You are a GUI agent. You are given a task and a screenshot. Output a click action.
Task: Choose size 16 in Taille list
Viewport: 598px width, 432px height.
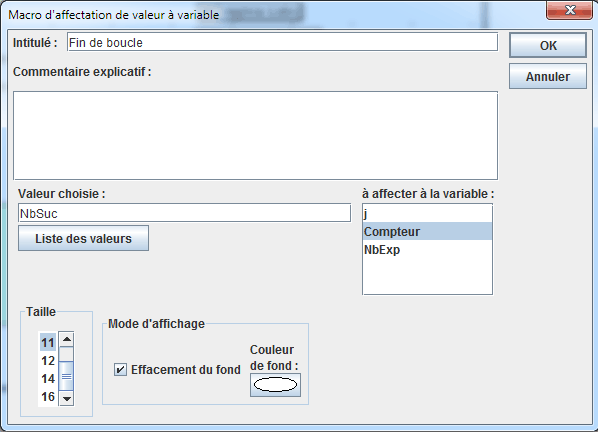pyautogui.click(x=48, y=397)
